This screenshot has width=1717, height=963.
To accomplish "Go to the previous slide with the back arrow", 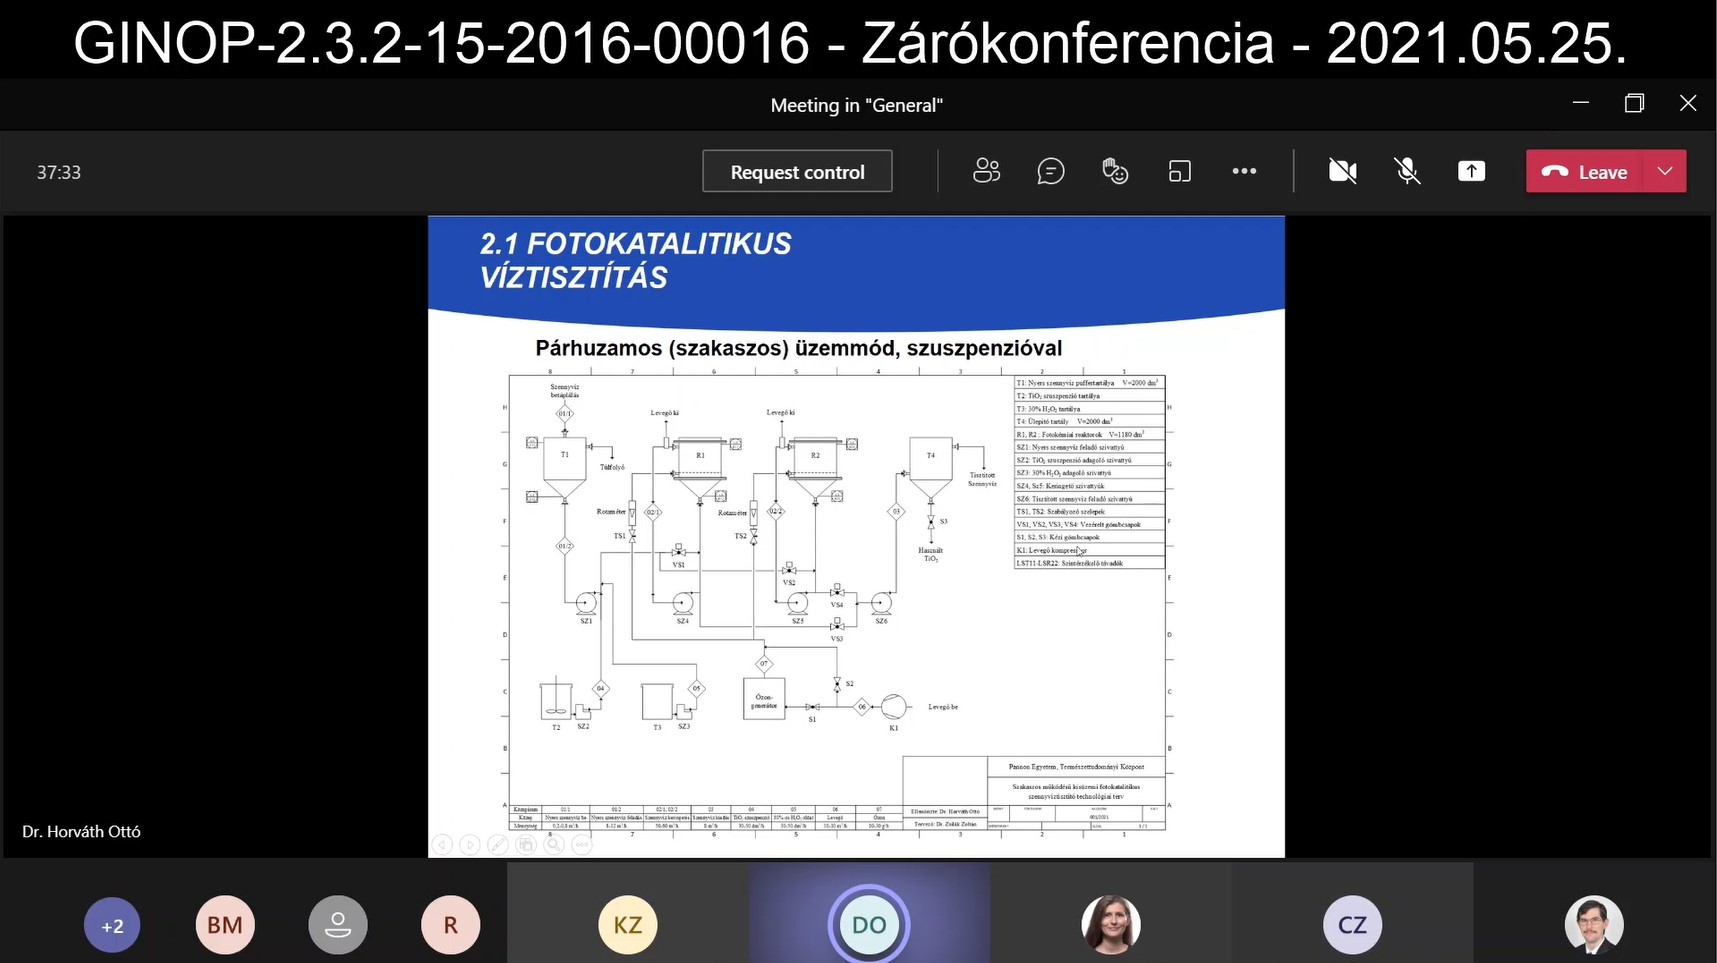I will pos(442,845).
